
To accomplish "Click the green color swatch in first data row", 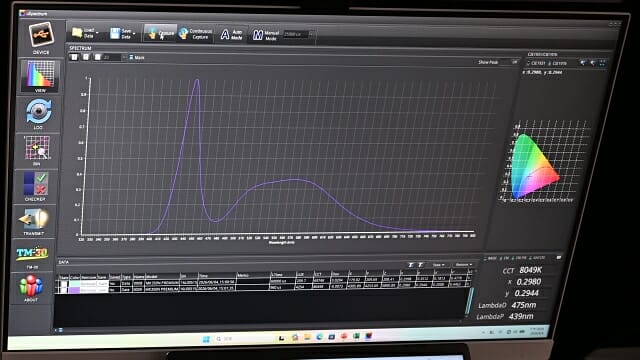I will [75, 283].
